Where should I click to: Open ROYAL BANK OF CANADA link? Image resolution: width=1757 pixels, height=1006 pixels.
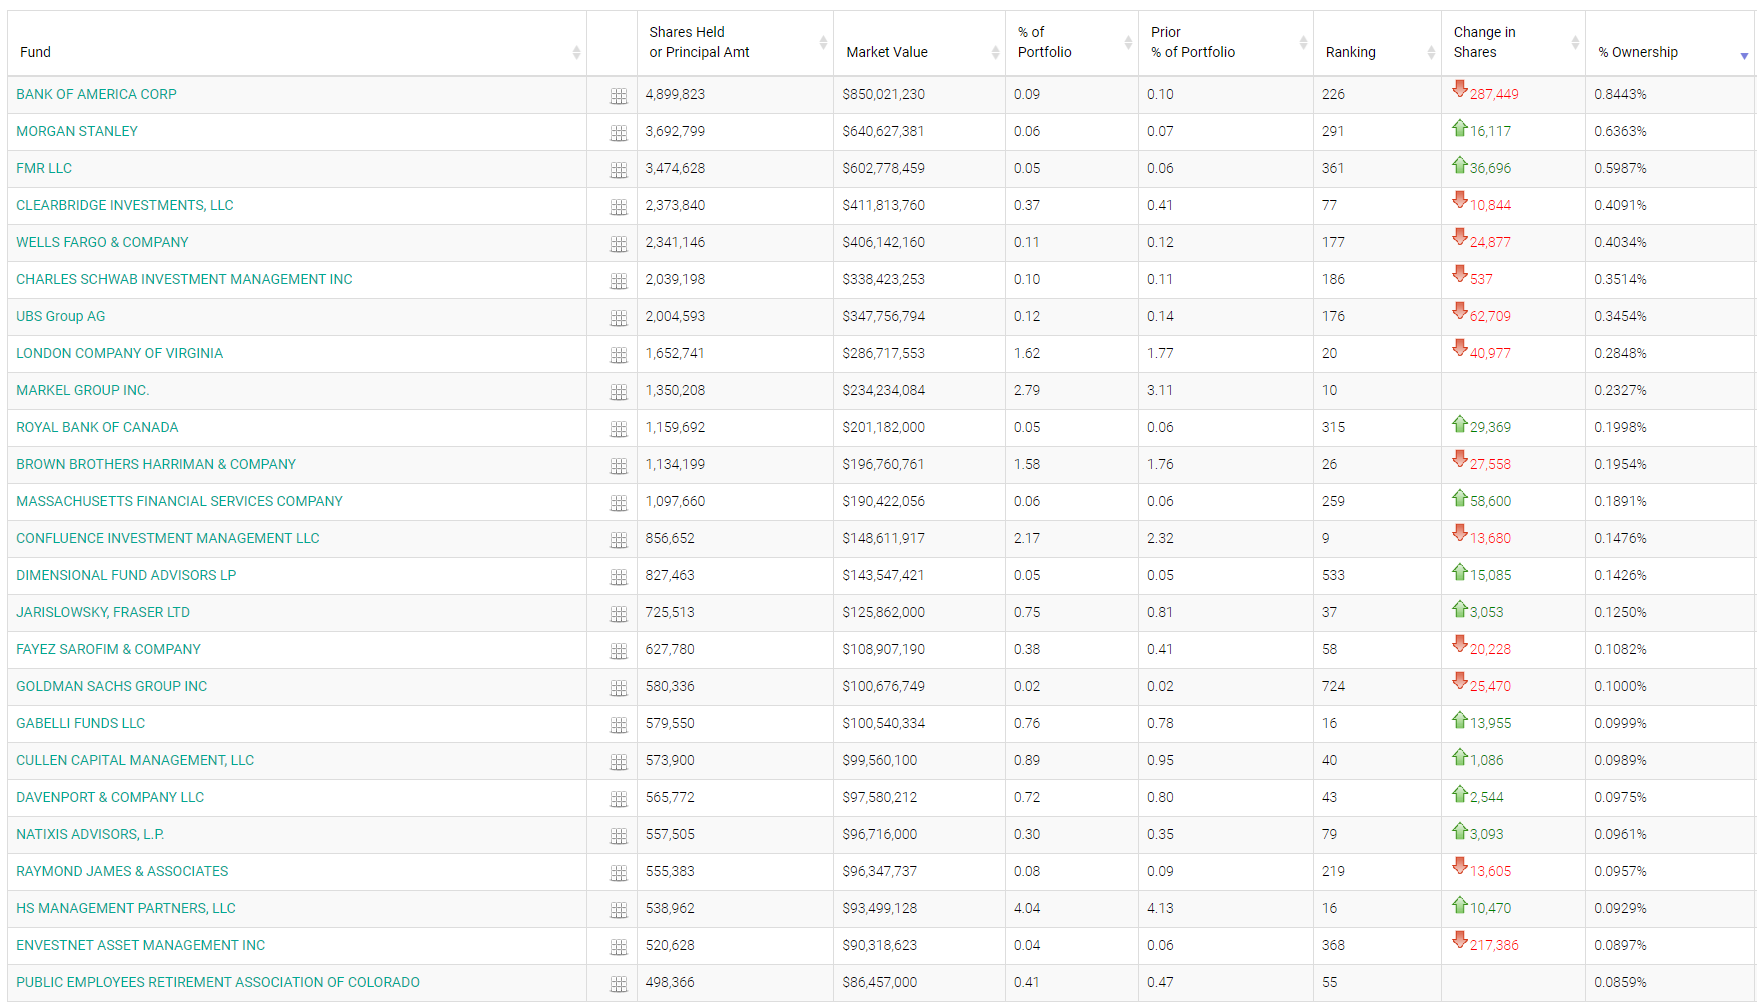[x=97, y=427]
